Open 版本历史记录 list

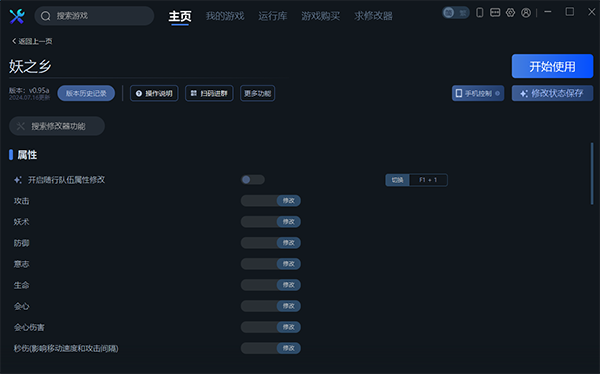[x=86, y=93]
